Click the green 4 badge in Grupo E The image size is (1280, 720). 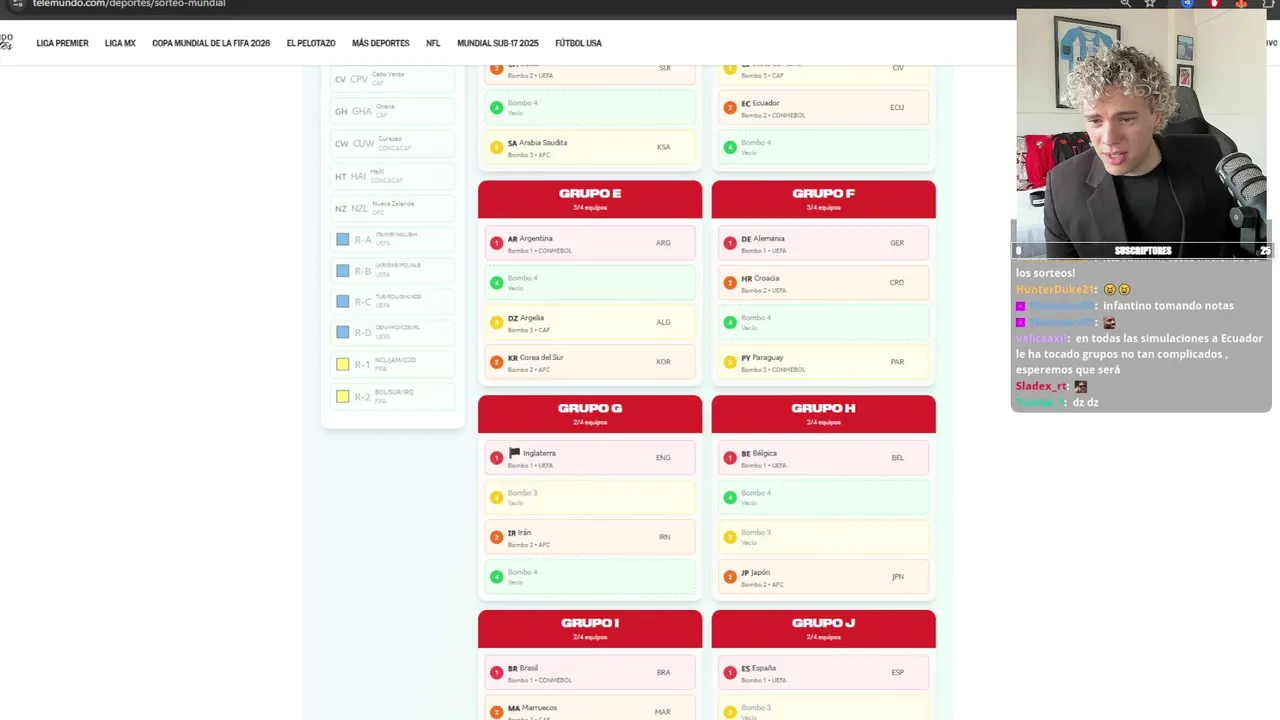496,283
